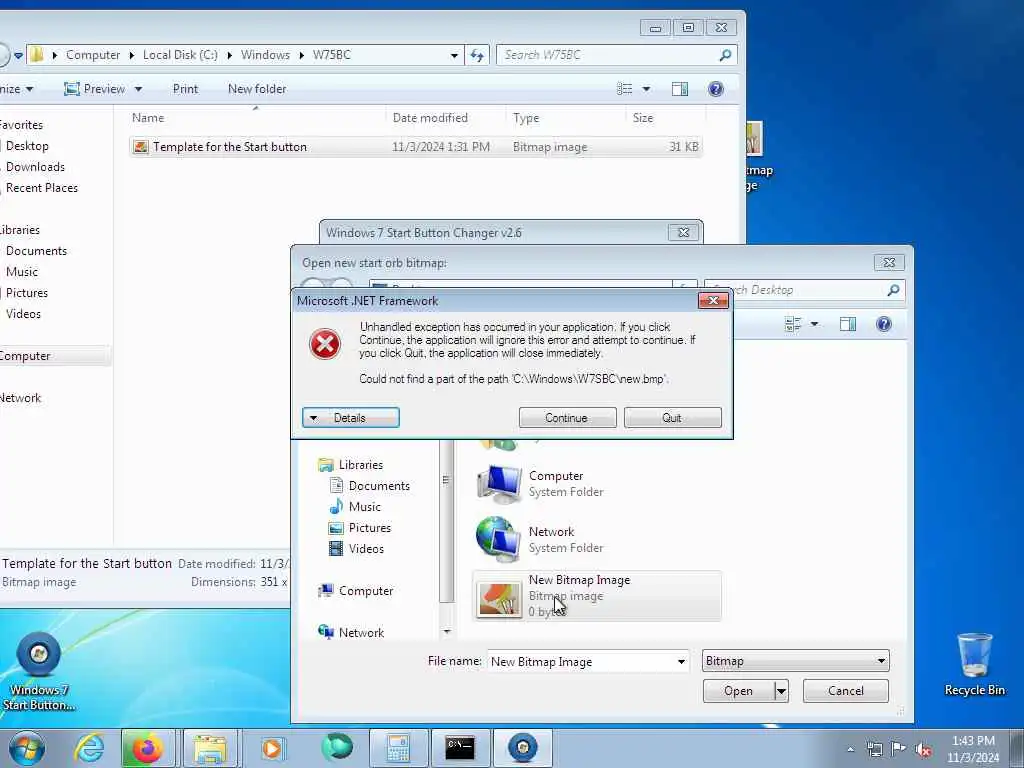Select Videos in Explorer libraries sidebar
The image size is (1024, 768).
click(23, 313)
